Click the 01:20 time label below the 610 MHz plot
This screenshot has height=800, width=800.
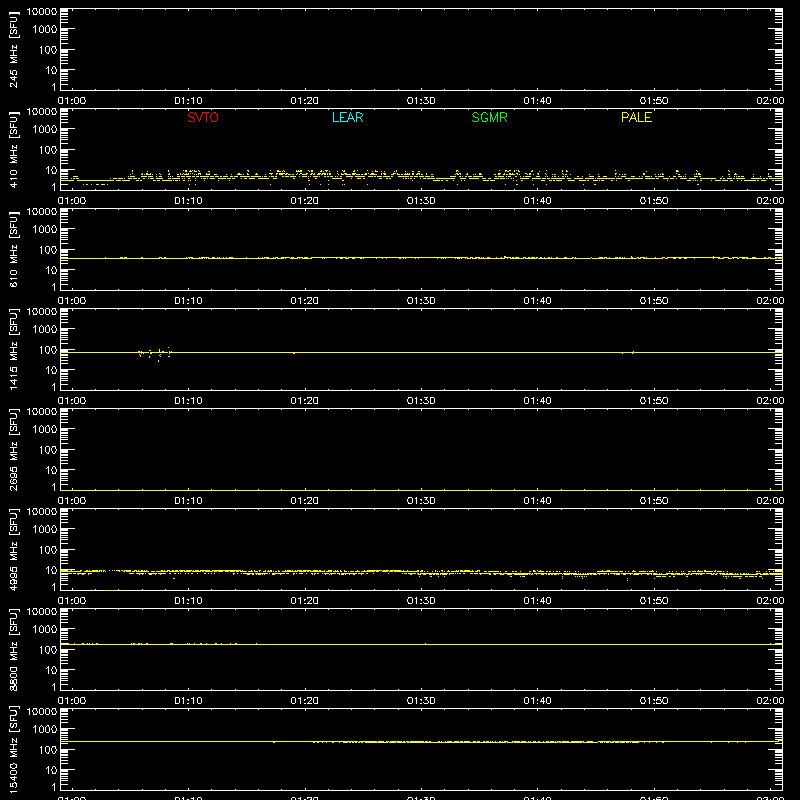[305, 301]
